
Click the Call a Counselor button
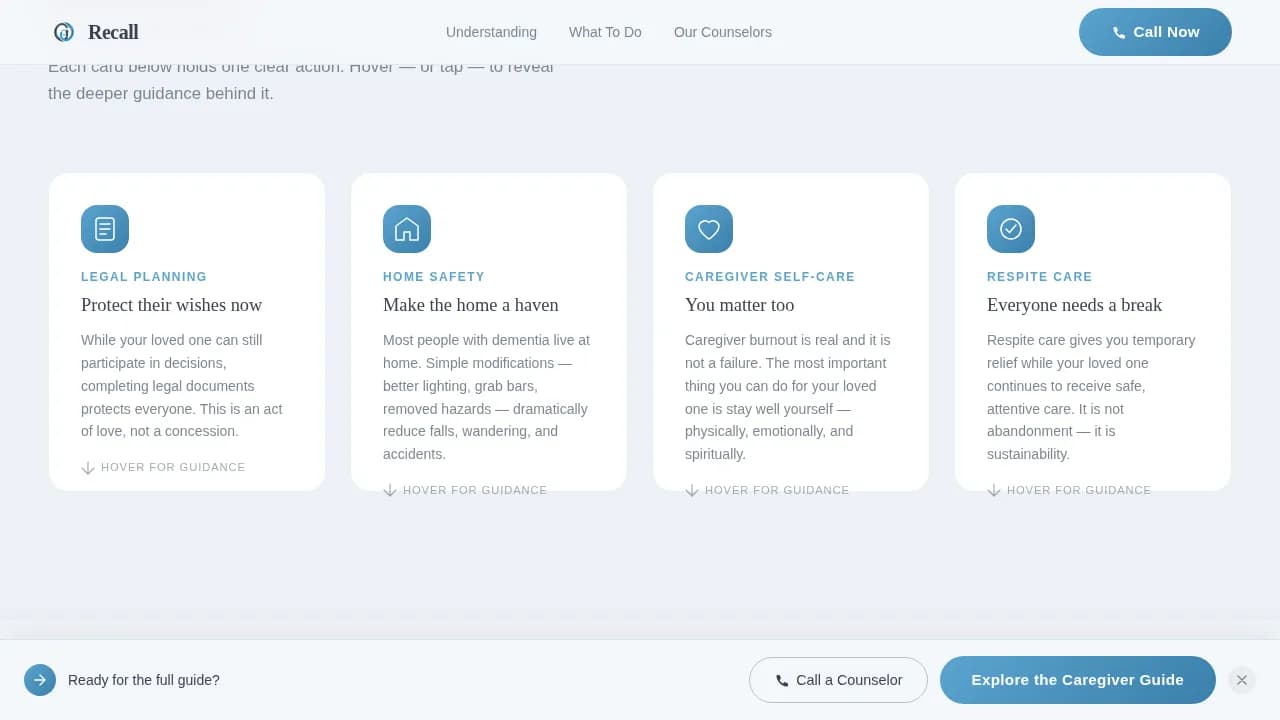838,680
